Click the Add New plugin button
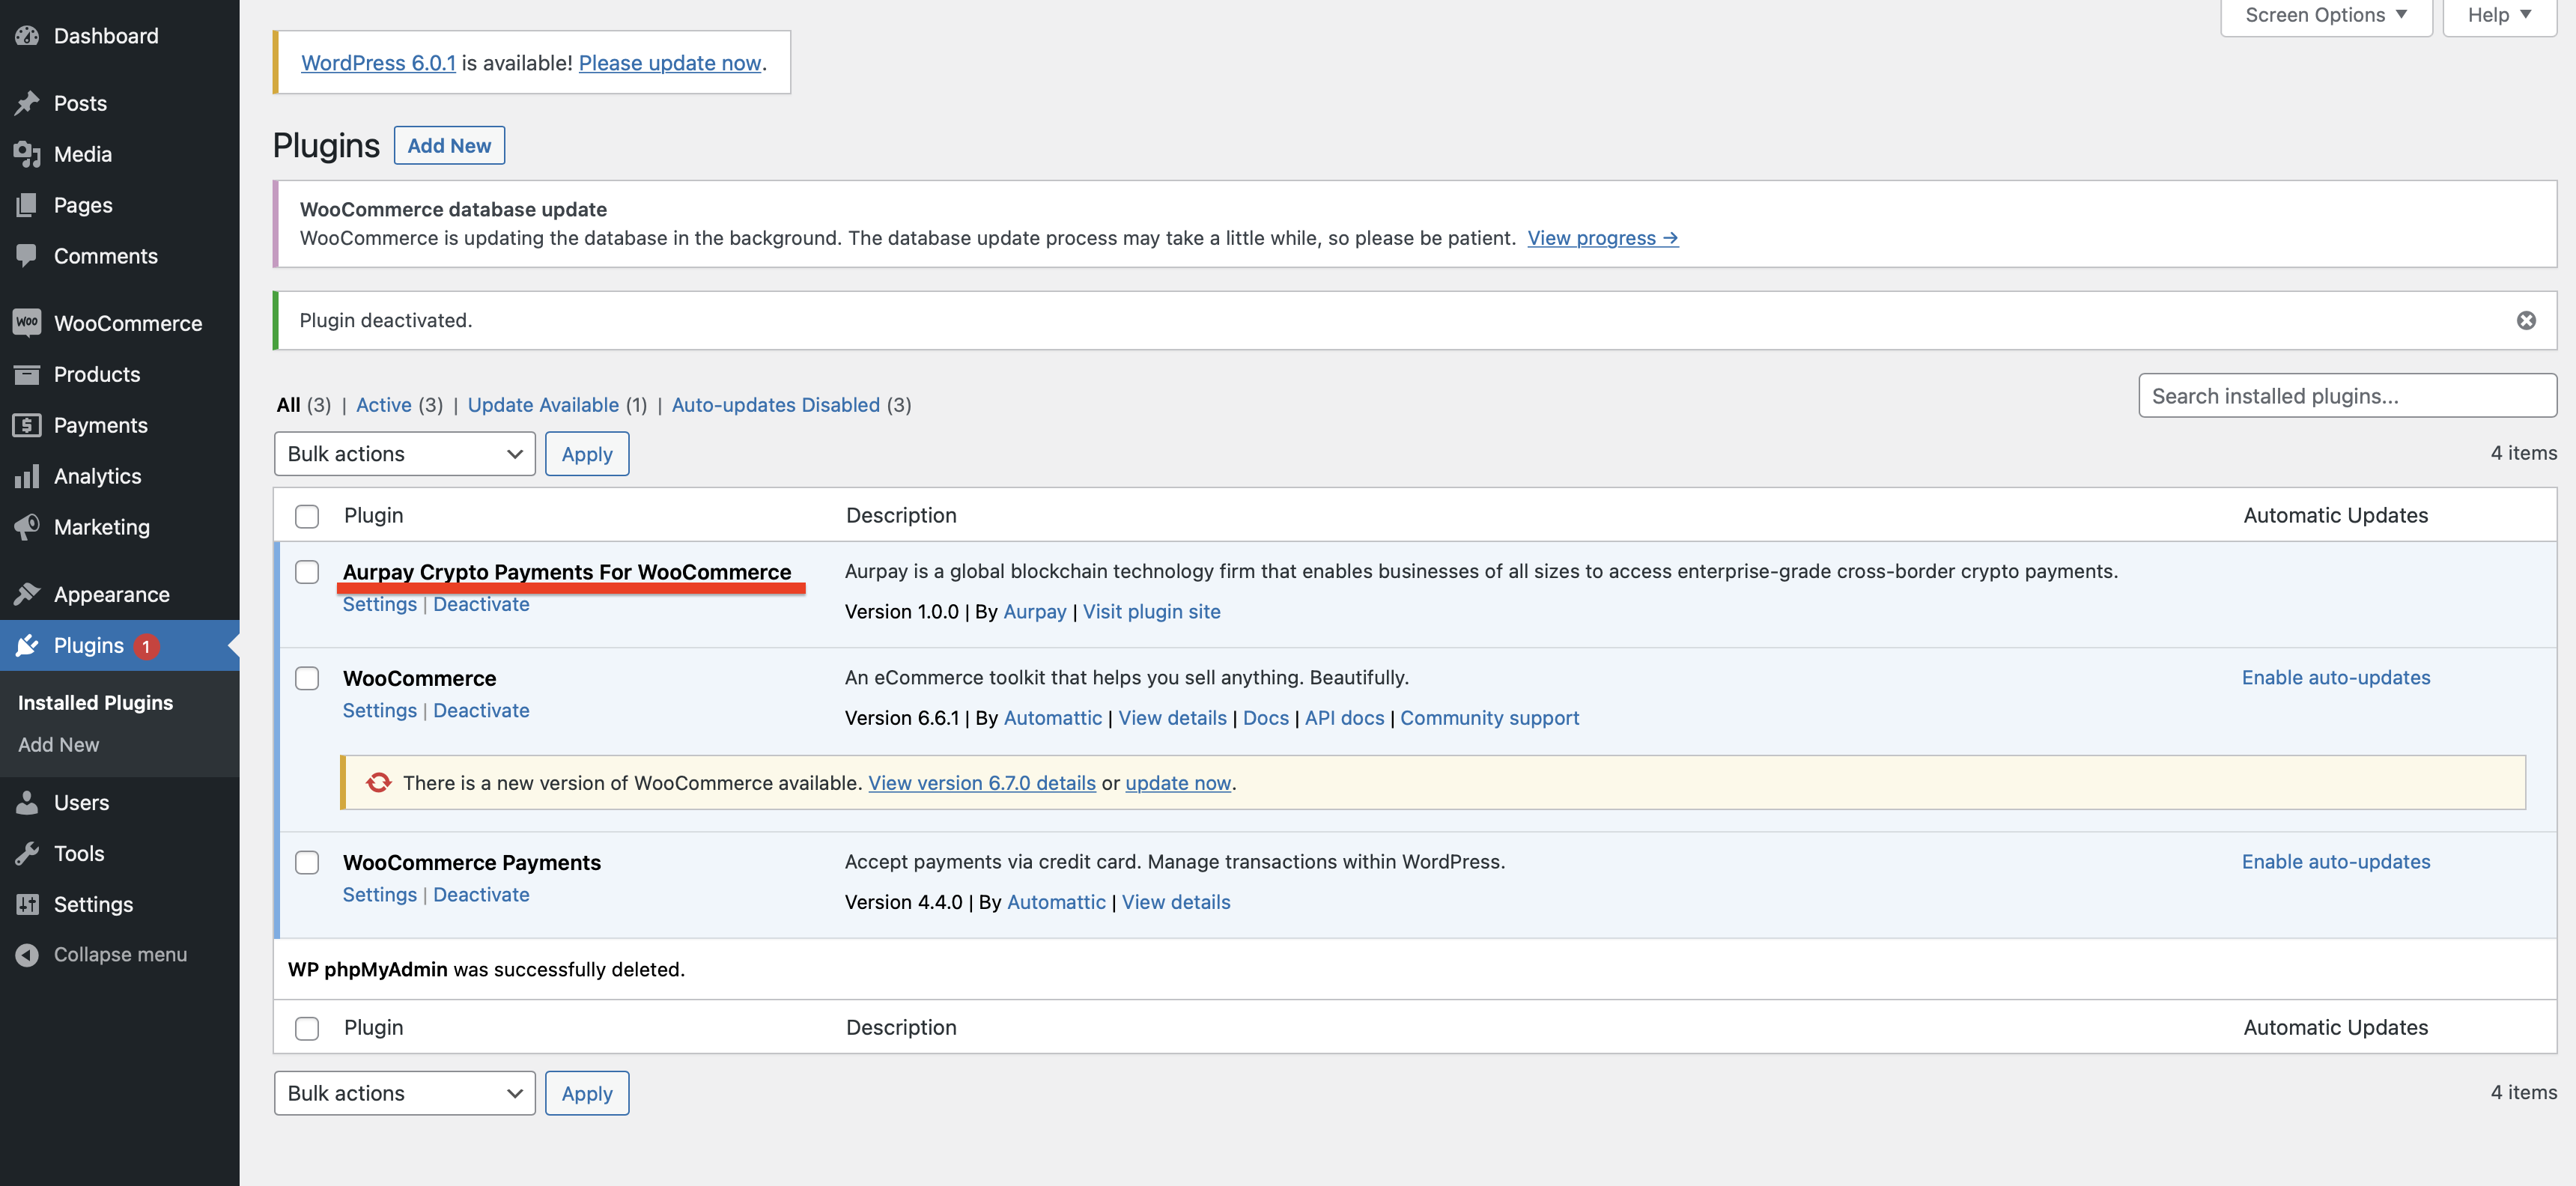Screen dimensions: 2576x1186 click(449, 145)
